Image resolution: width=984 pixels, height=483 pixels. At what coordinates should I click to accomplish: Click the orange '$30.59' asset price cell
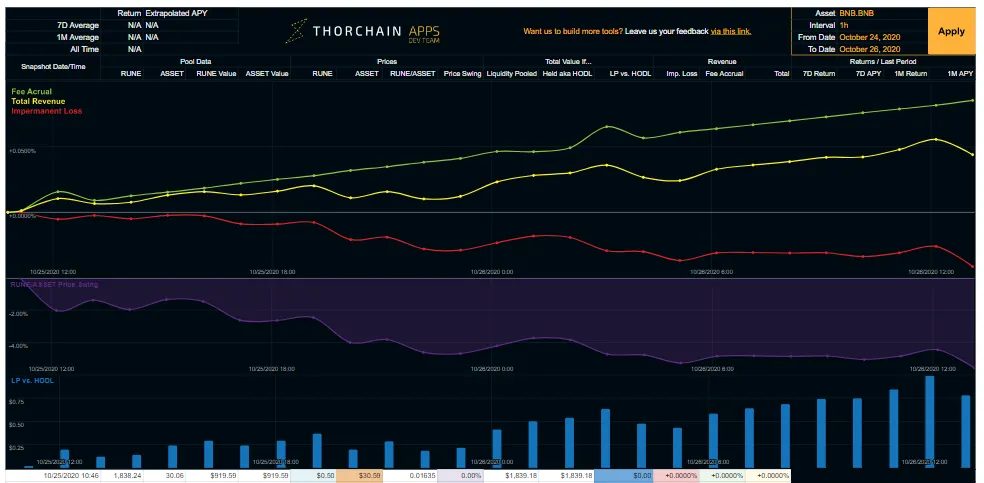click(x=359, y=475)
